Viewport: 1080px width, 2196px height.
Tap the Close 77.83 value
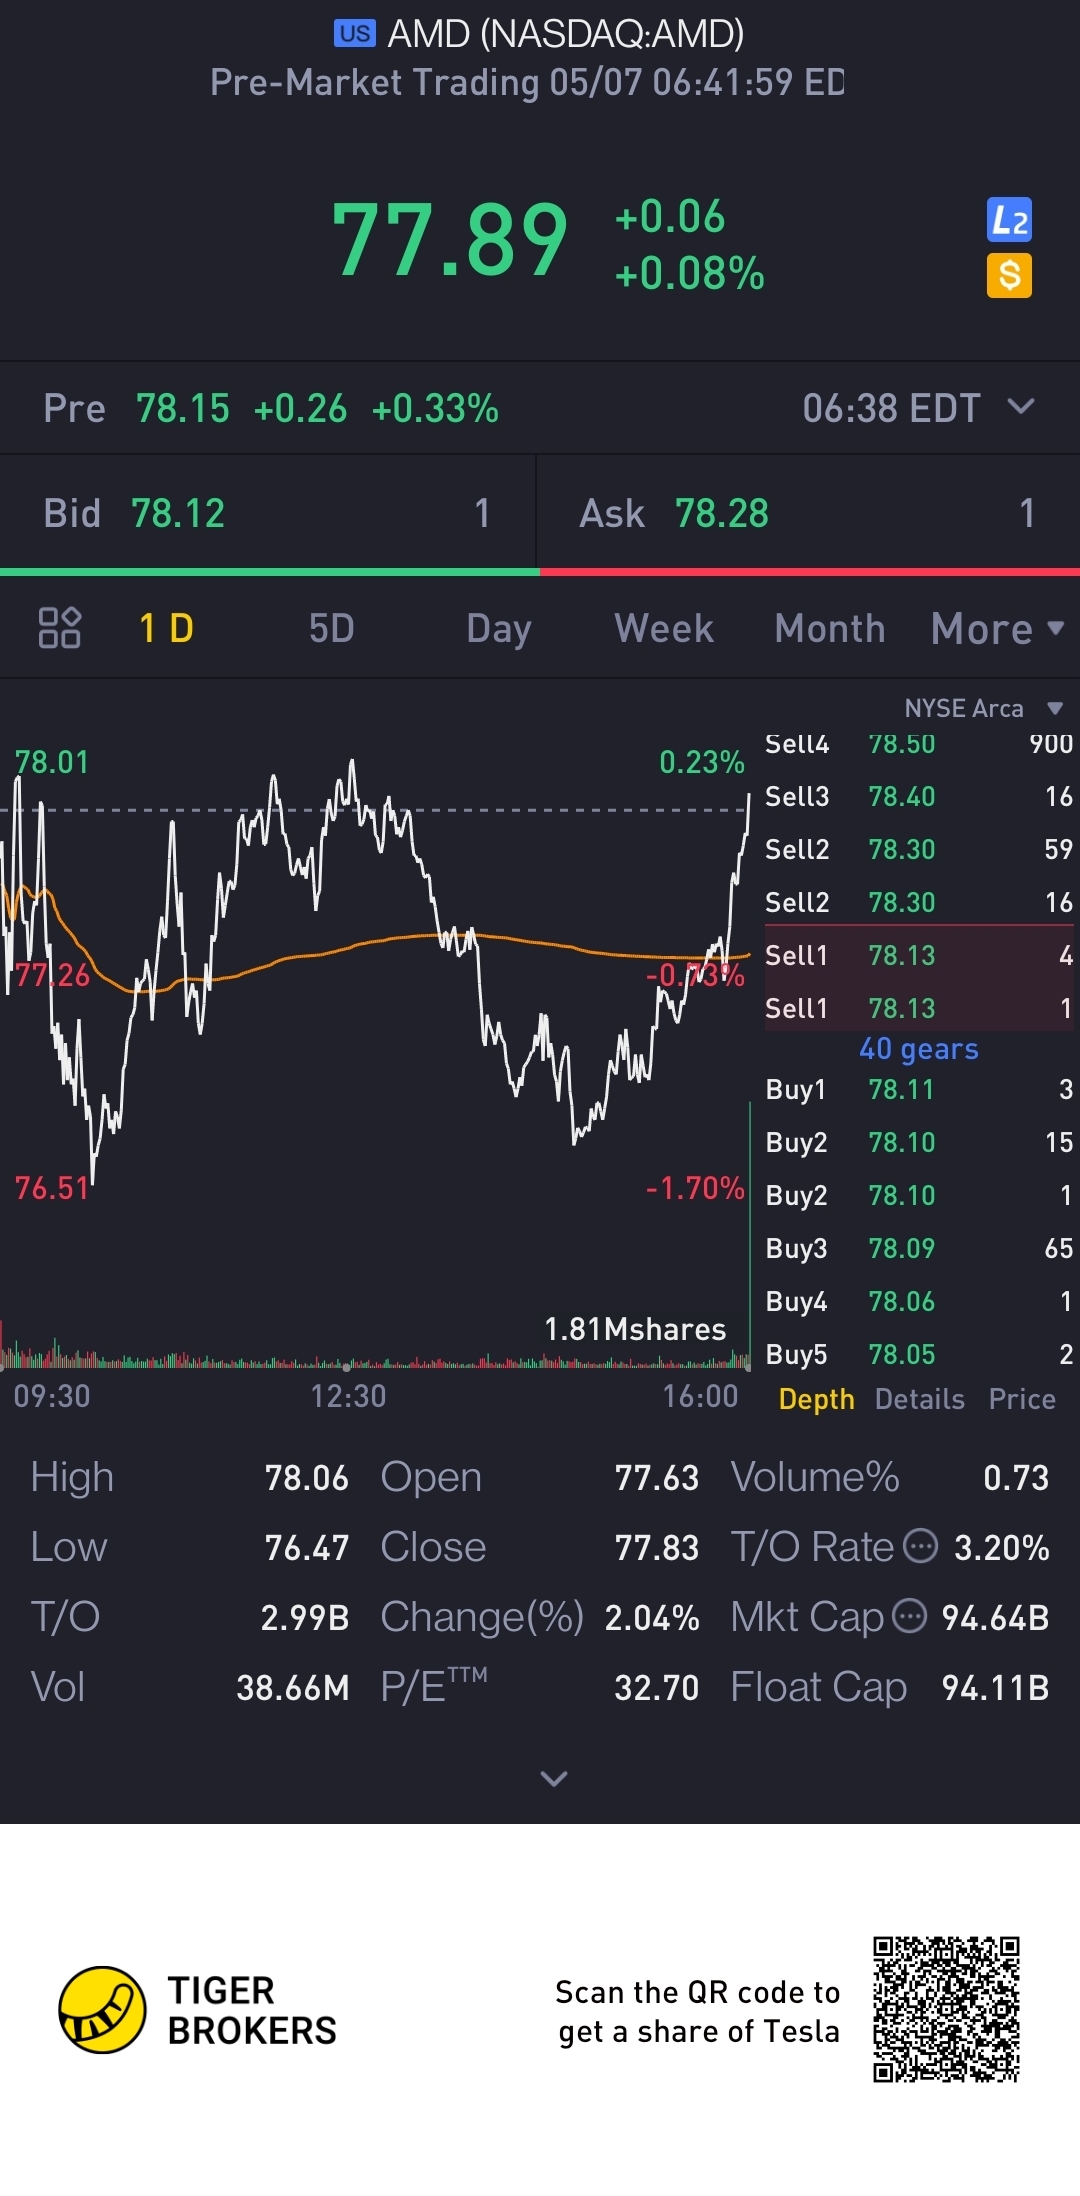pyautogui.click(x=656, y=1548)
